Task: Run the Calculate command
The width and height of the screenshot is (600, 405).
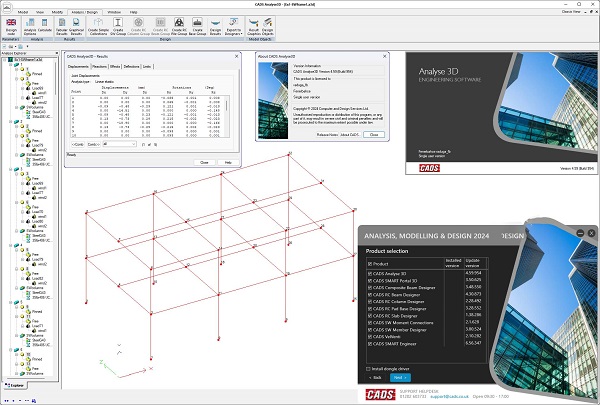Action: (x=44, y=23)
